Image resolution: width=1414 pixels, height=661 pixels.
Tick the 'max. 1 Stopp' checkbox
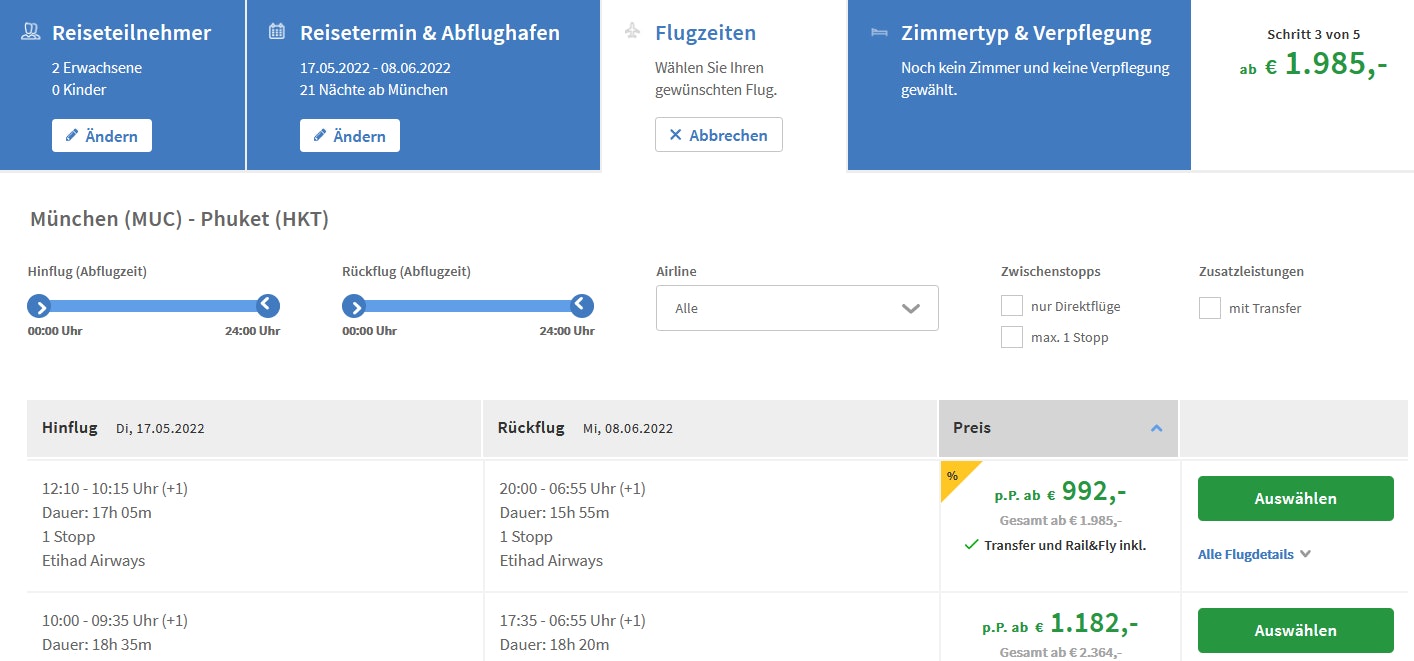1012,337
